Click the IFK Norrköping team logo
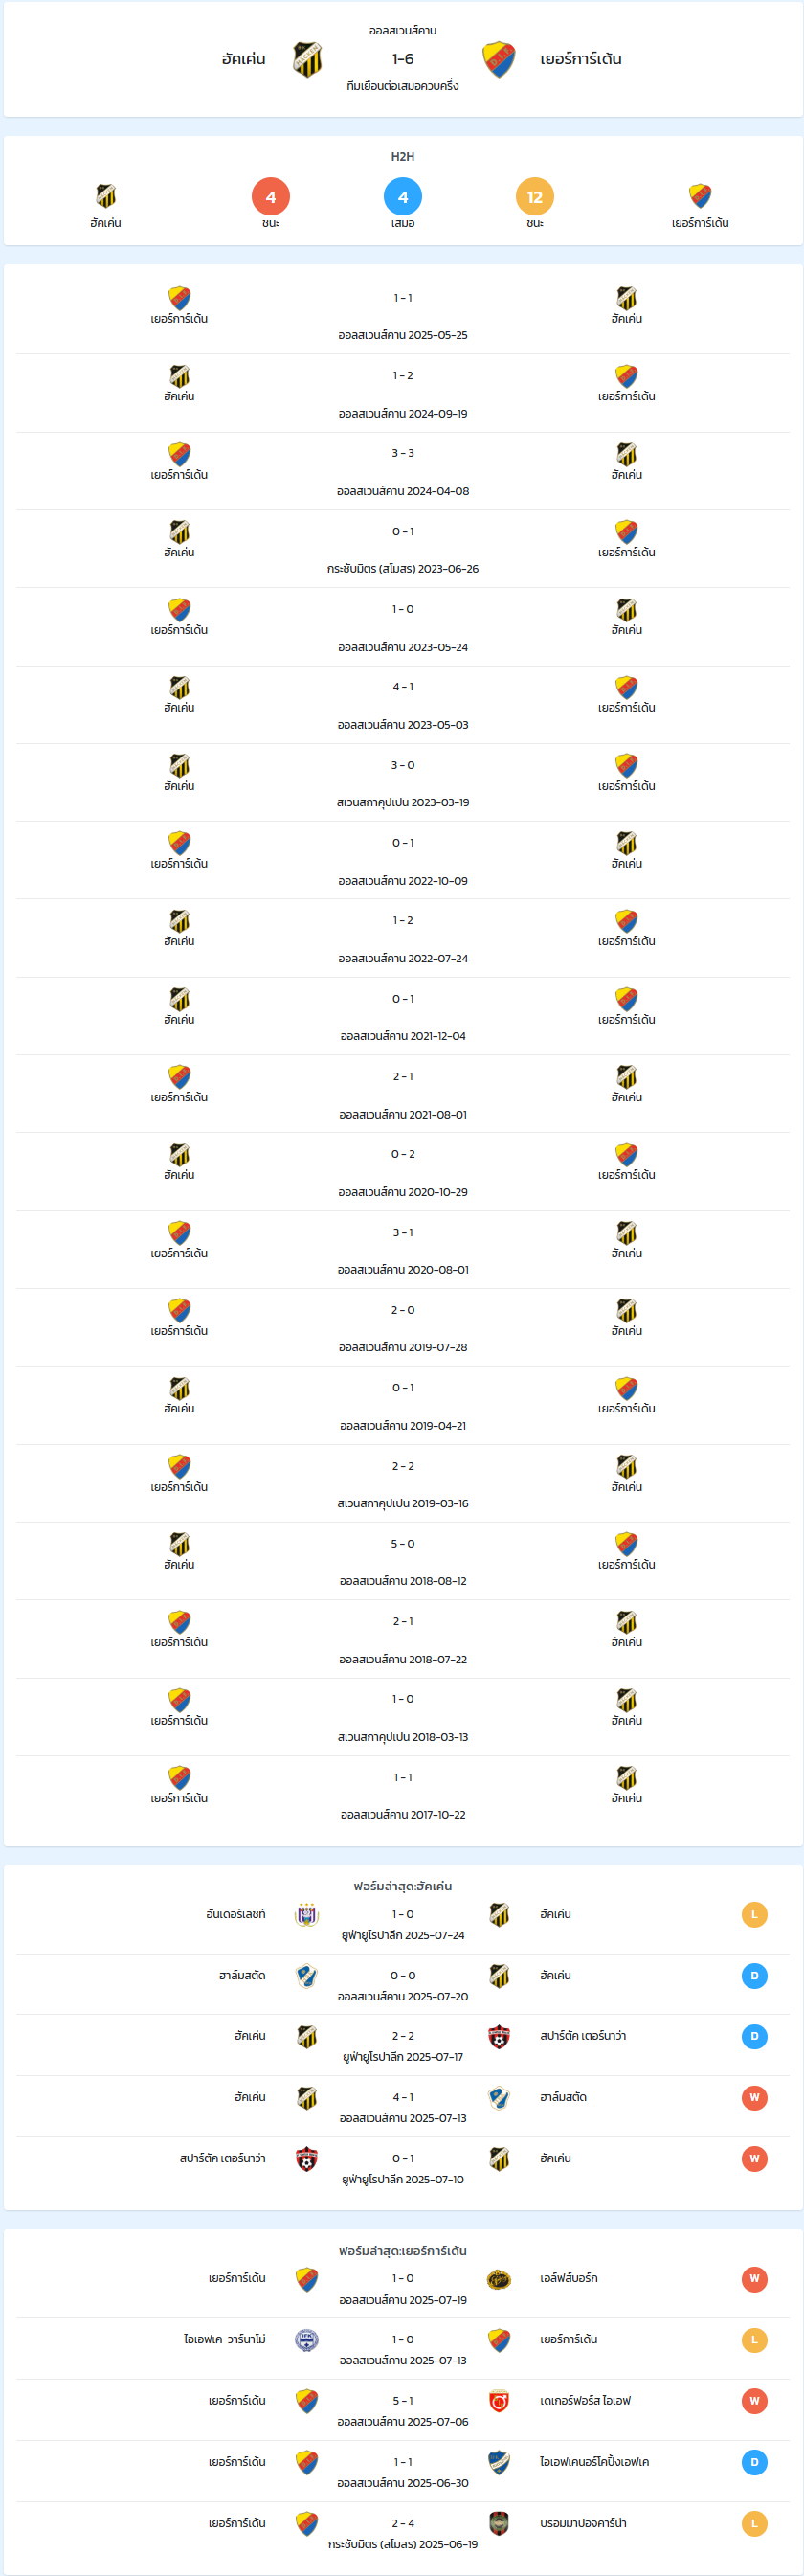The width and height of the screenshot is (804, 2576). point(499,2462)
